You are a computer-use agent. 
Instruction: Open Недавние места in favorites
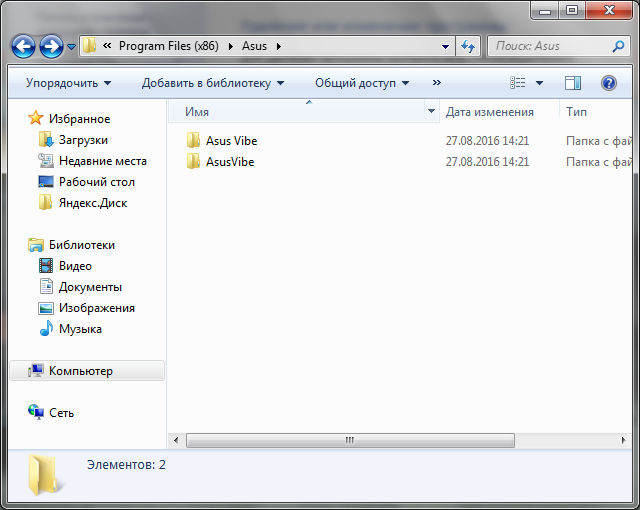point(103,161)
